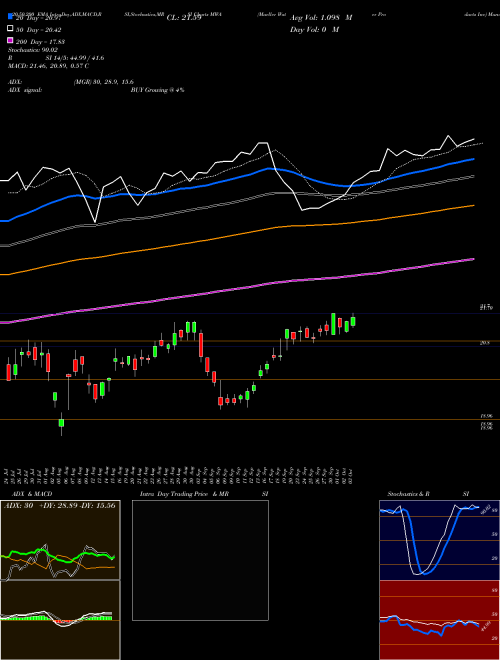Click the magenta 200 Day legend swatch
This screenshot has height=660, width=500.
pos(10,40)
